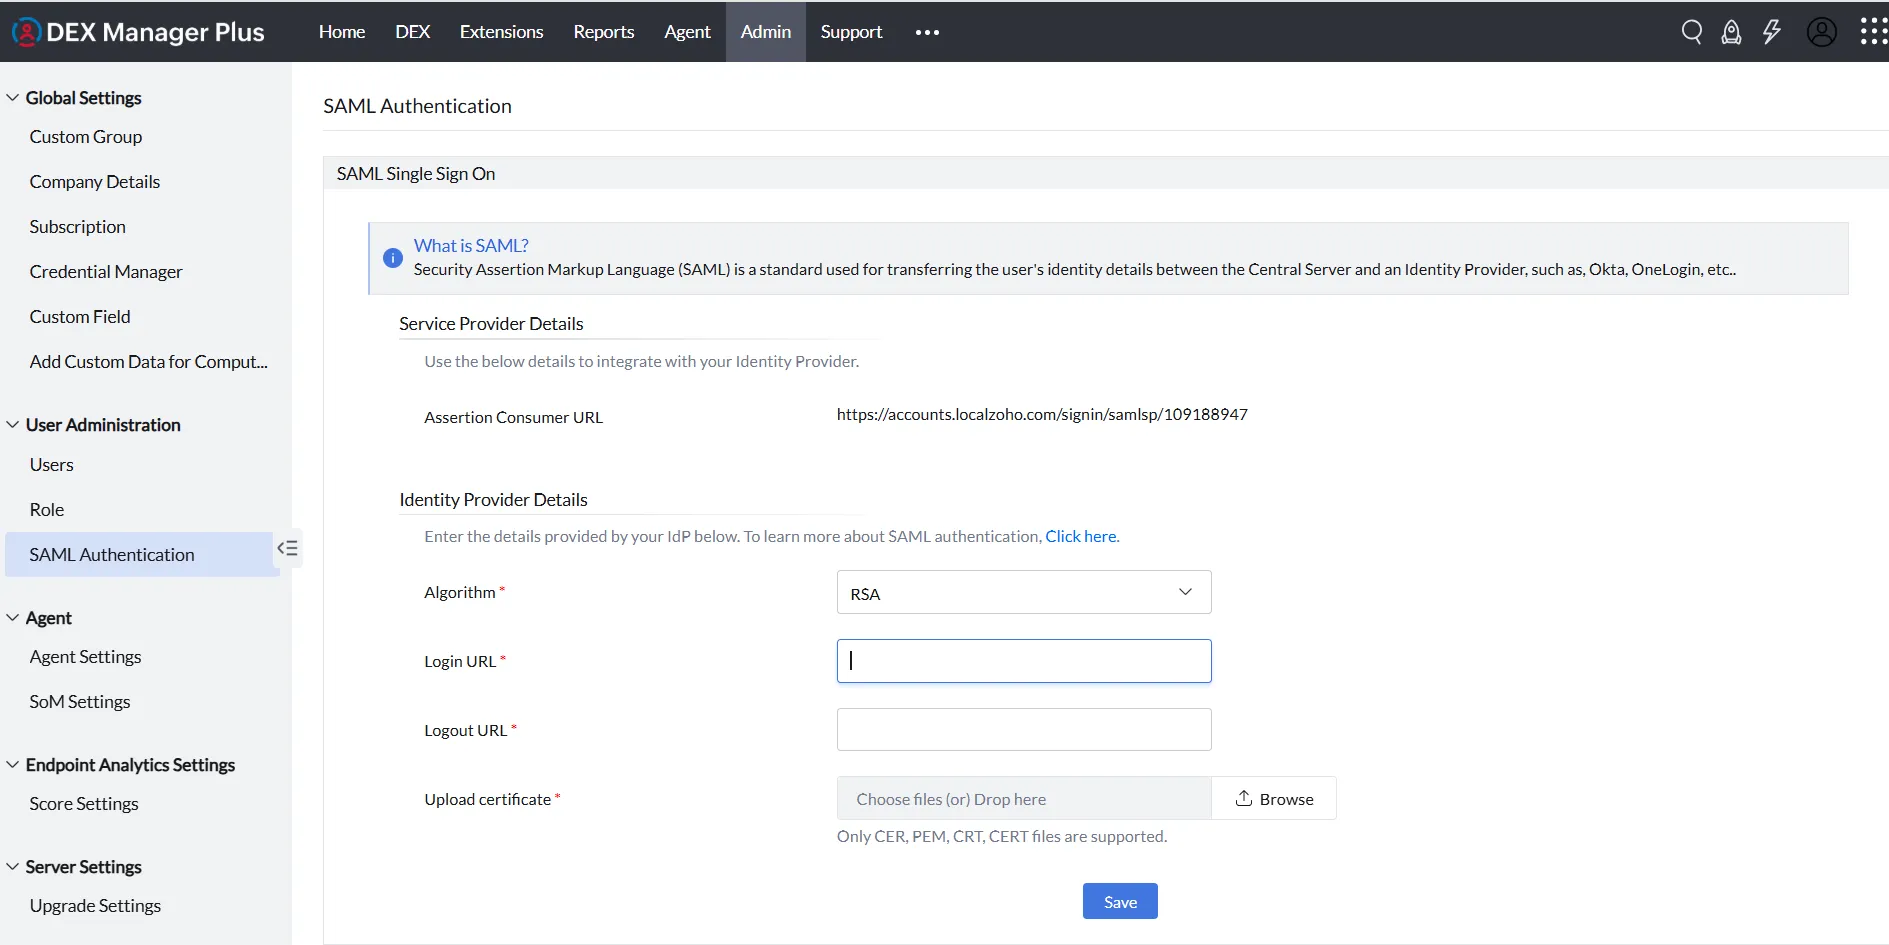Open Company Details in sidebar

click(x=95, y=182)
